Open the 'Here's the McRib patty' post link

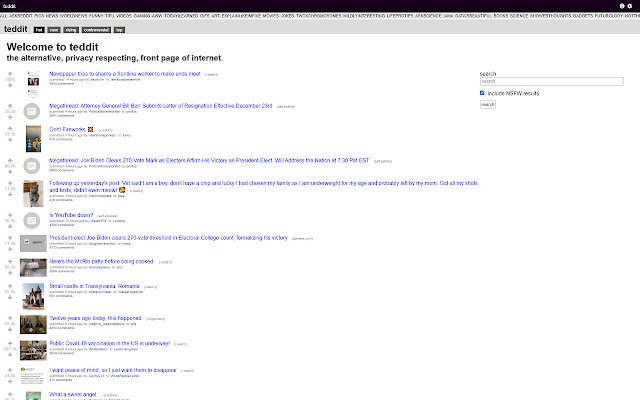(x=102, y=261)
